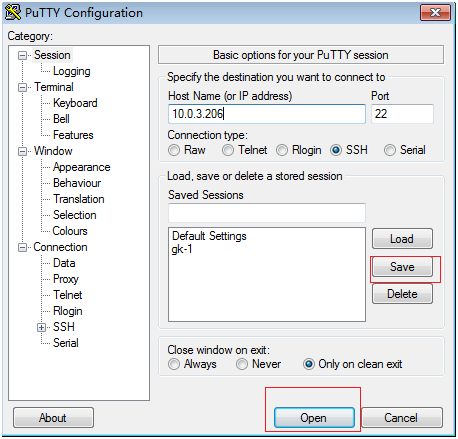Select the Connection category

pyautogui.click(x=60, y=247)
